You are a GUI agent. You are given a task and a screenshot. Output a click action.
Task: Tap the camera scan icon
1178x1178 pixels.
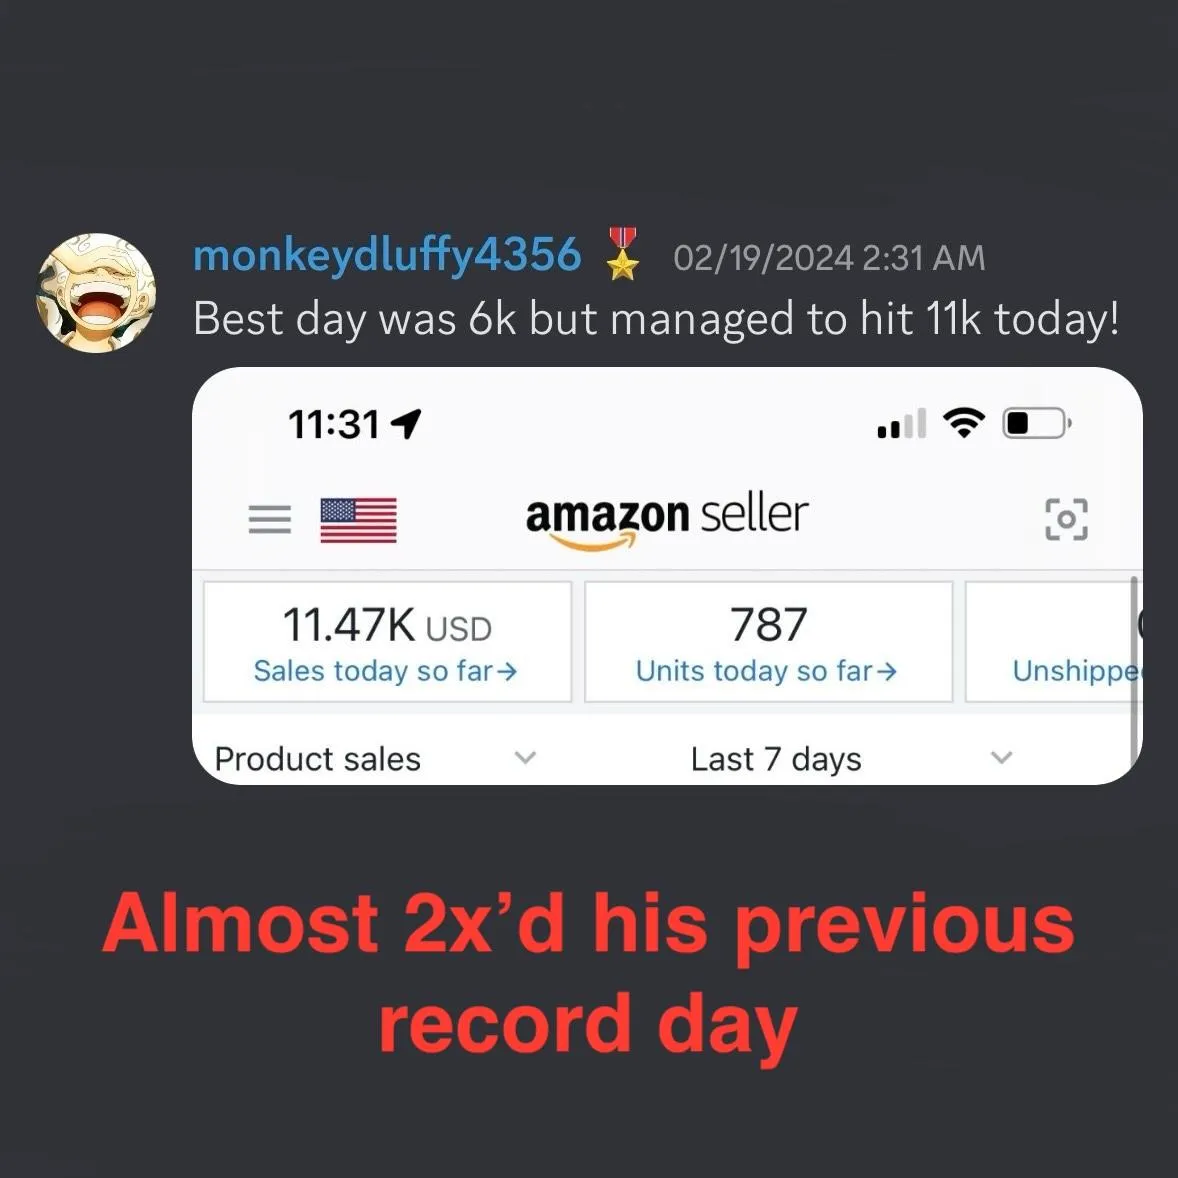(1066, 519)
